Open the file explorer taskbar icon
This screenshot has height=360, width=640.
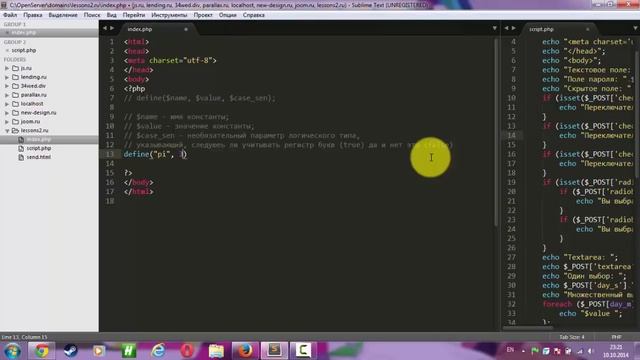tap(216, 351)
